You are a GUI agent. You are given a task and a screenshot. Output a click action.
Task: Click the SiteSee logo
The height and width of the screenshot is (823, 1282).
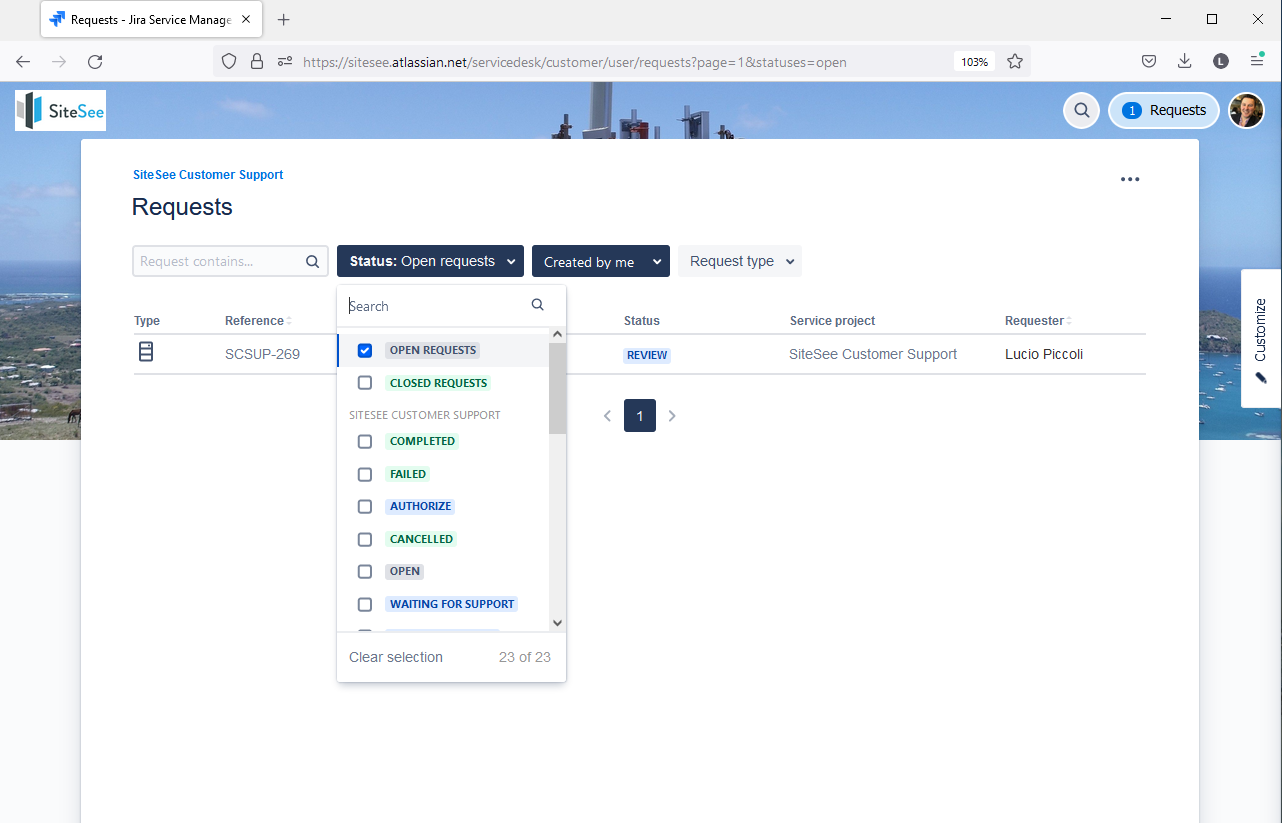pyautogui.click(x=60, y=110)
